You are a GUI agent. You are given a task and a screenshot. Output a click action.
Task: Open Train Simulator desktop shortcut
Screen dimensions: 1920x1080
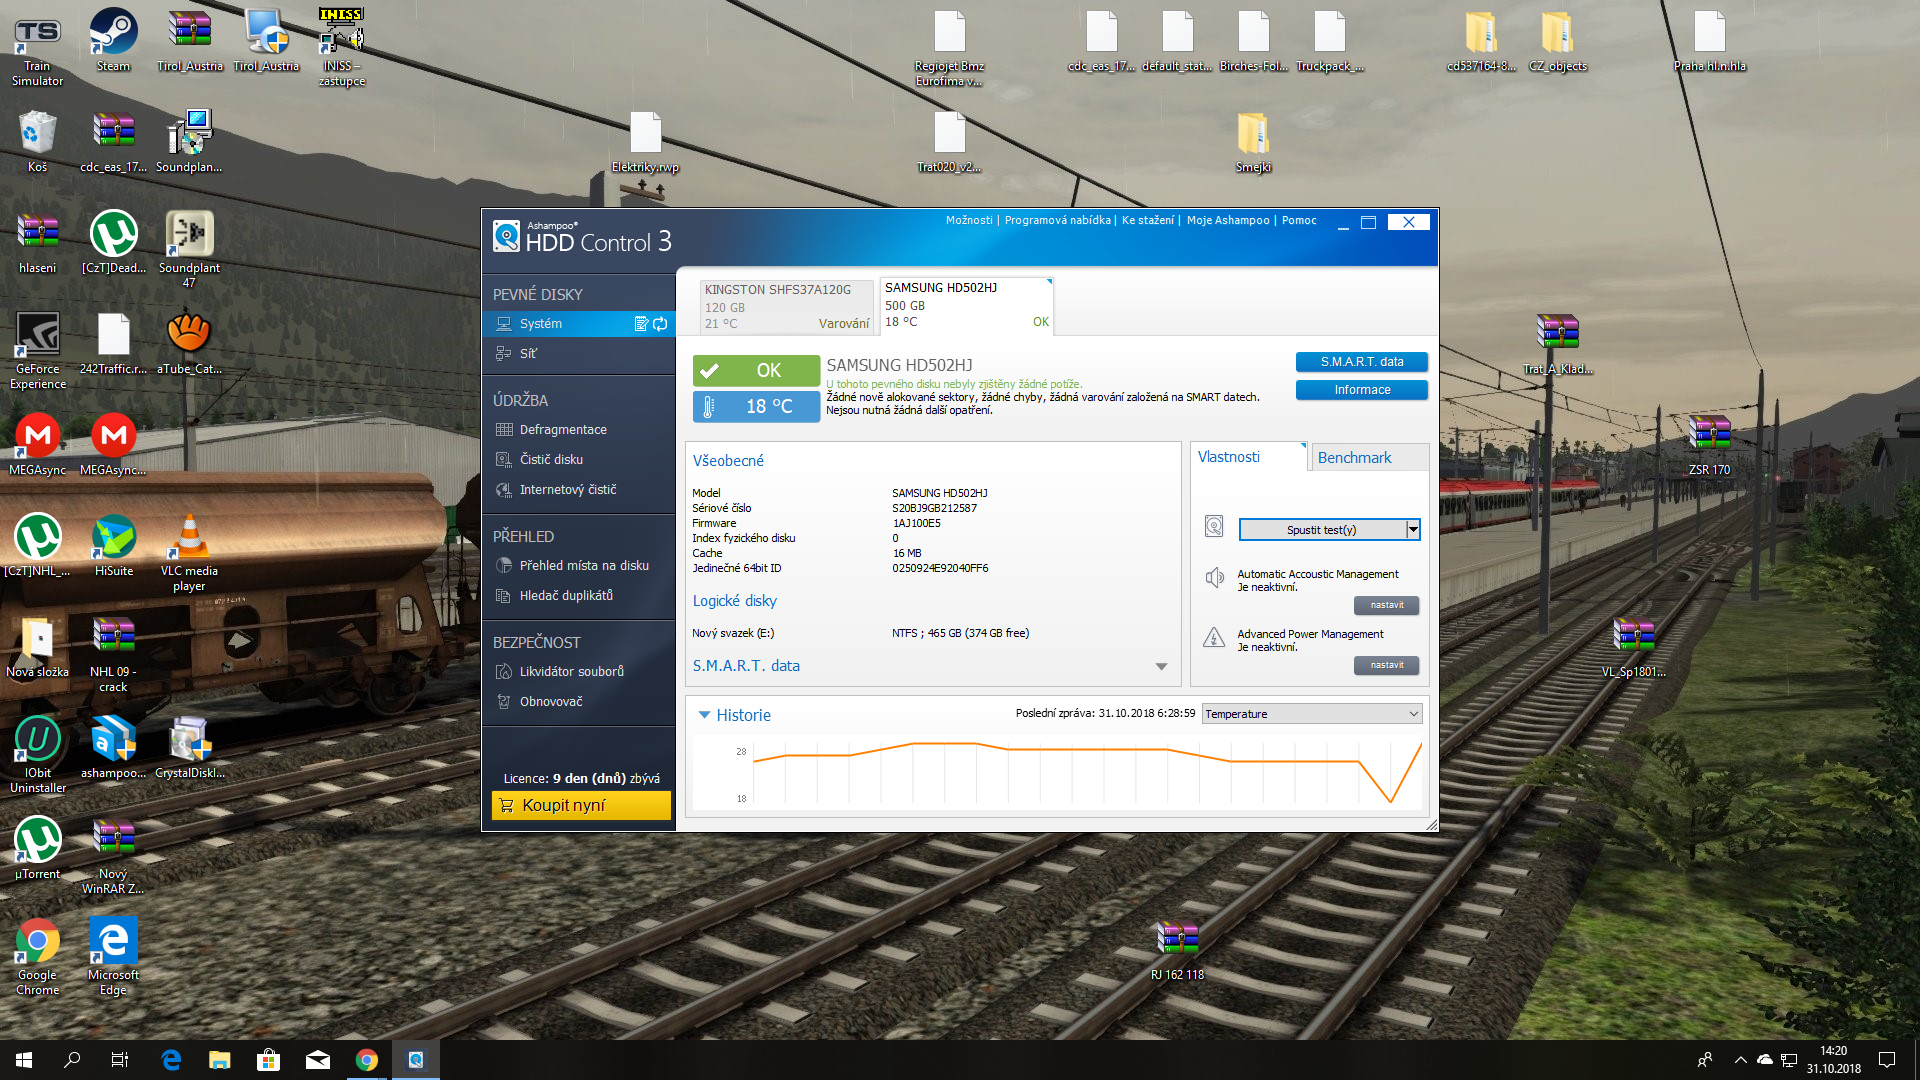click(37, 48)
